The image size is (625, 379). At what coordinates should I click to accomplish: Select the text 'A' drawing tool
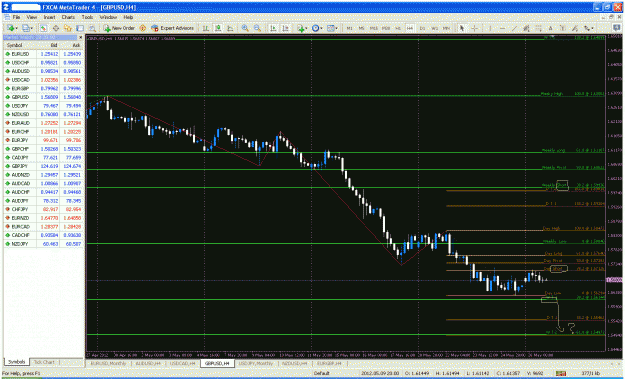click(x=550, y=28)
